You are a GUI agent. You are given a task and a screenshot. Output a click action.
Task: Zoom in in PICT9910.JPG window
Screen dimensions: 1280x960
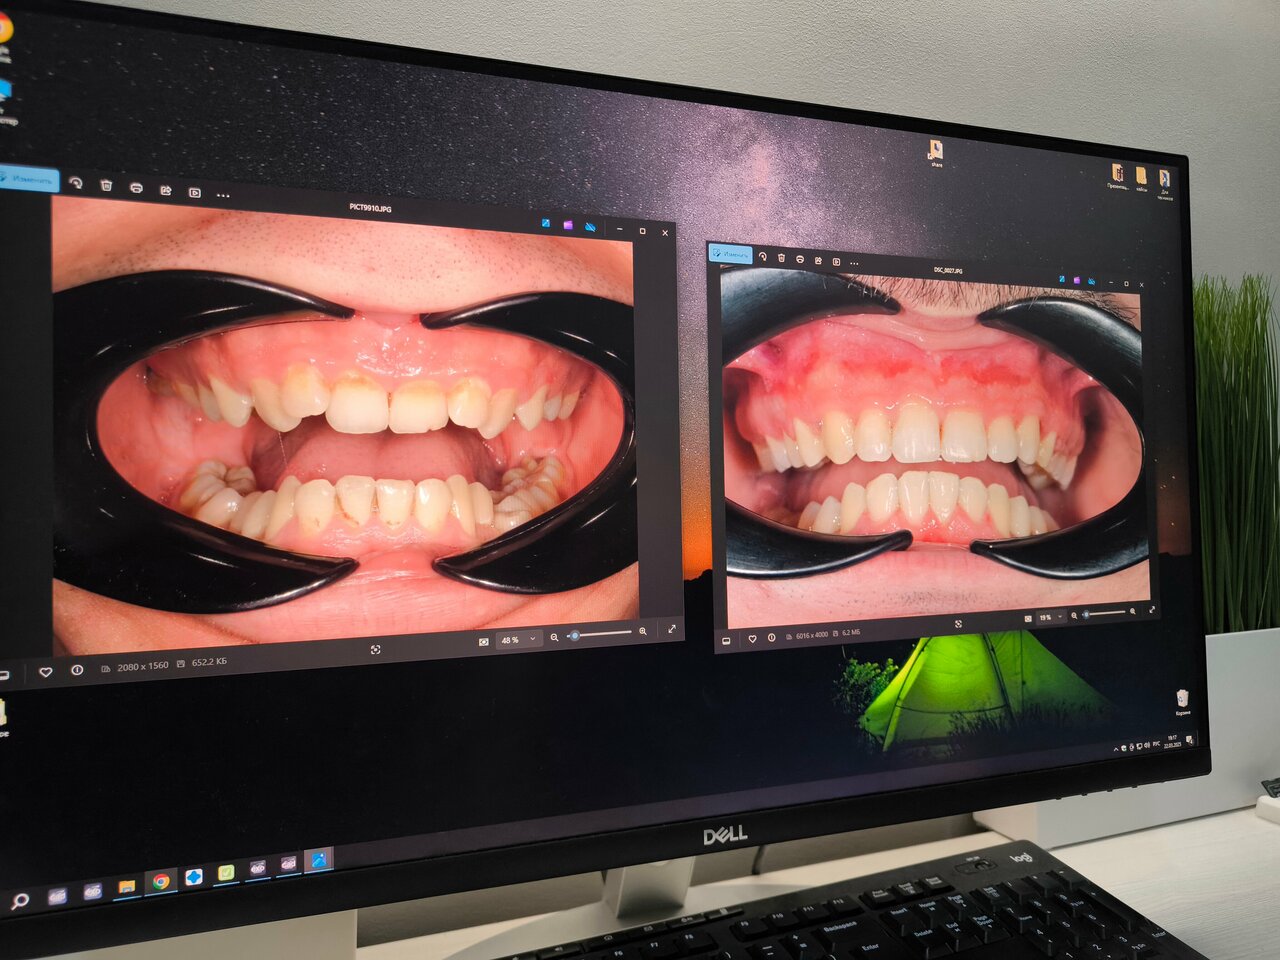[642, 631]
